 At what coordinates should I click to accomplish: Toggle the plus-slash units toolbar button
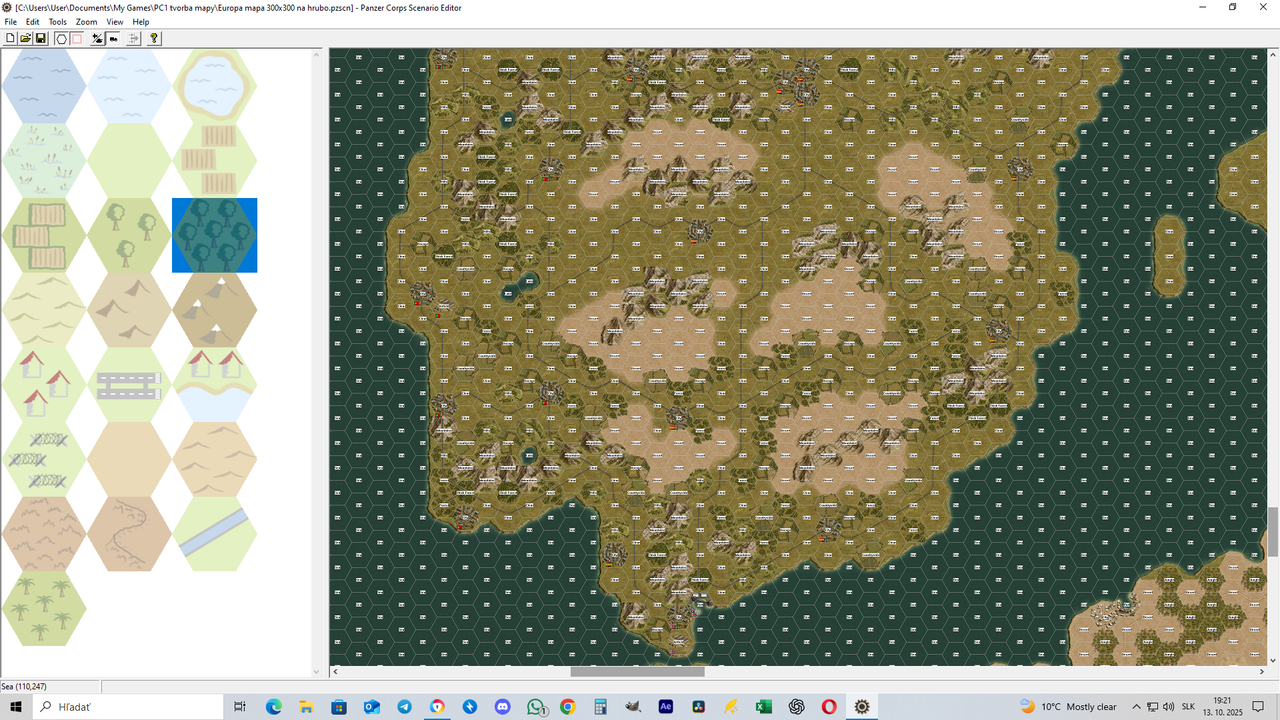click(x=98, y=38)
